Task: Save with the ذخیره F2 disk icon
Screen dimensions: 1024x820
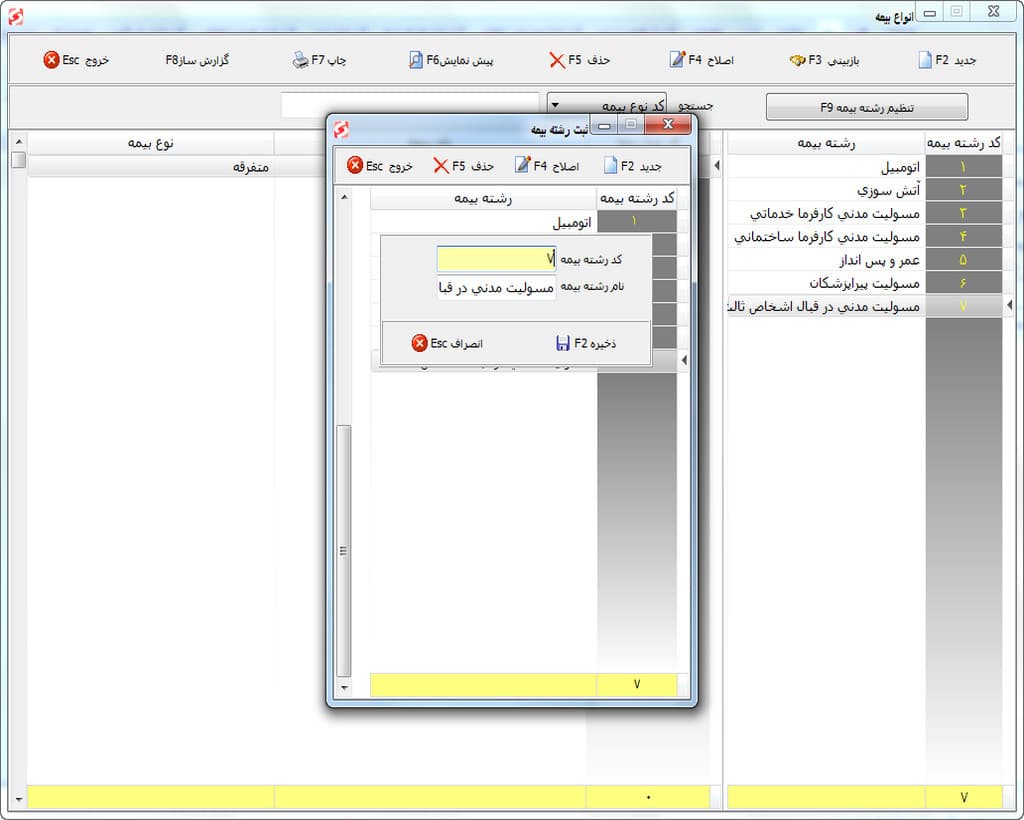Action: [563, 343]
